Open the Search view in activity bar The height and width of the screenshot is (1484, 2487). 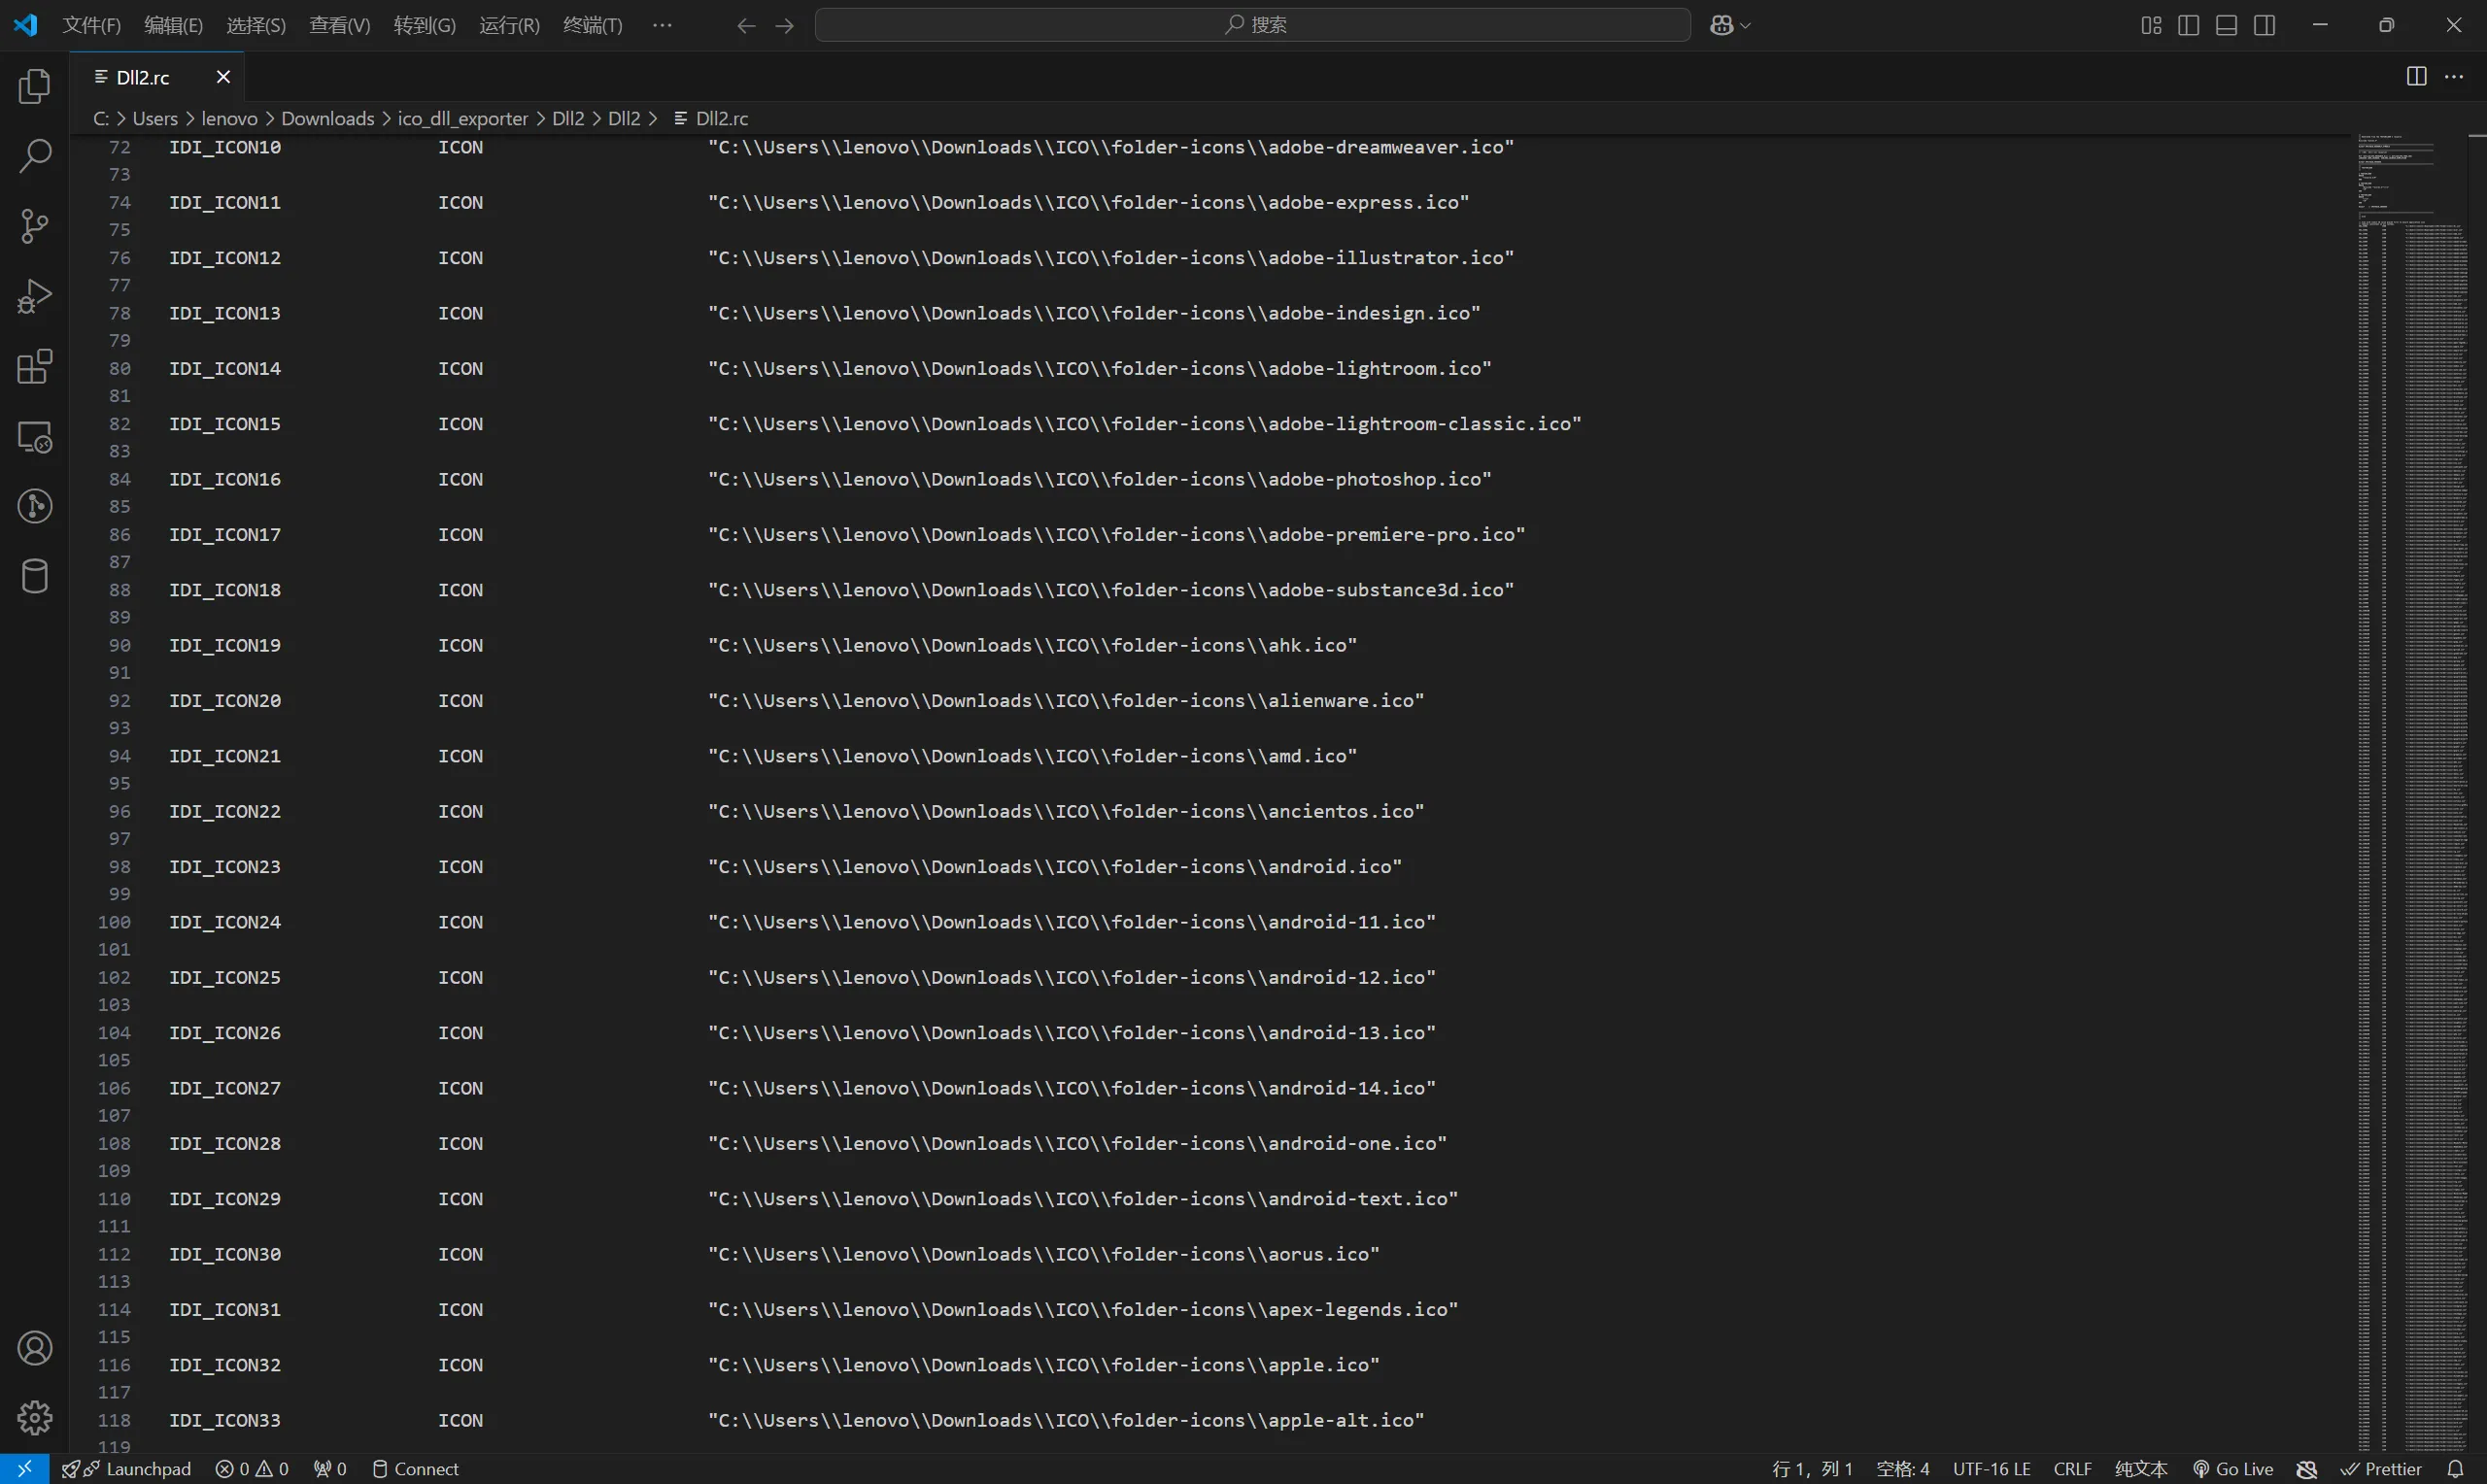35,156
